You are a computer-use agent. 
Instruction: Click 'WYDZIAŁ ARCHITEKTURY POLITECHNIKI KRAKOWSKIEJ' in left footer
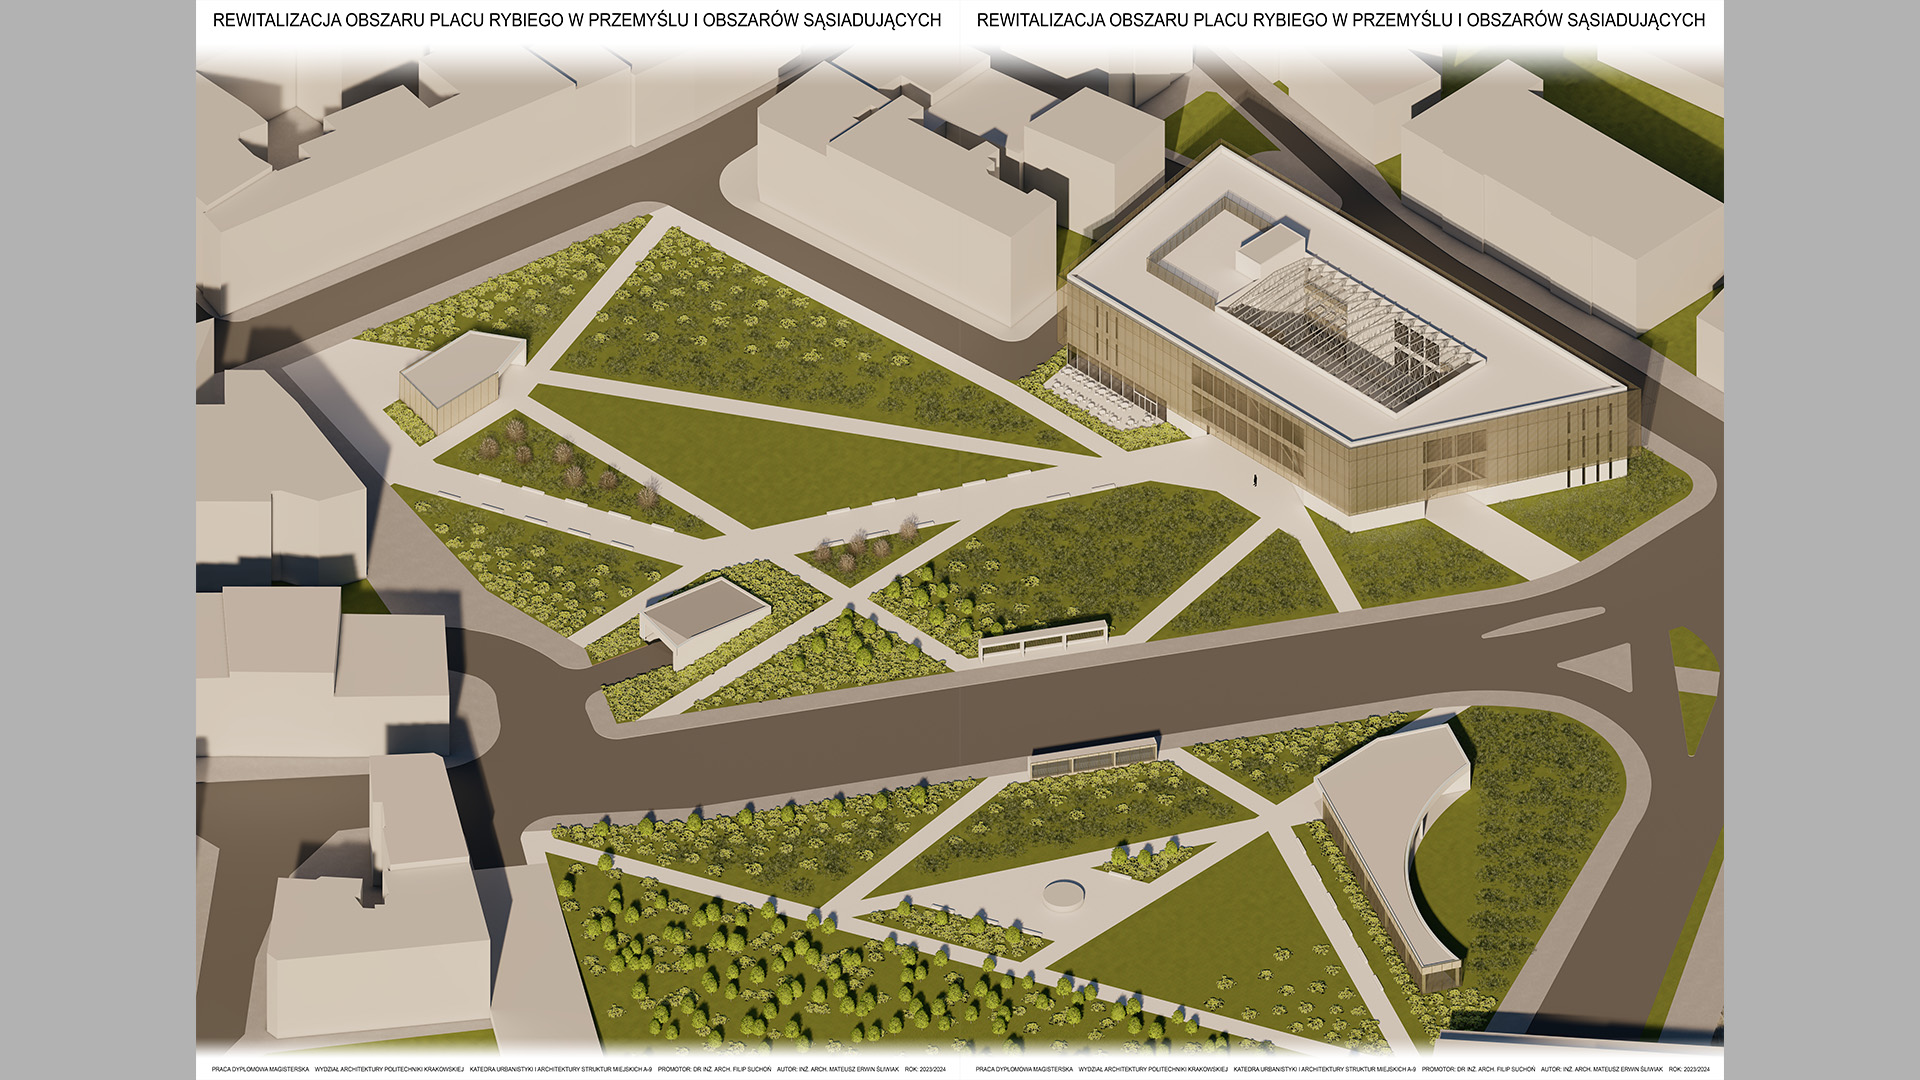[x=388, y=1069]
